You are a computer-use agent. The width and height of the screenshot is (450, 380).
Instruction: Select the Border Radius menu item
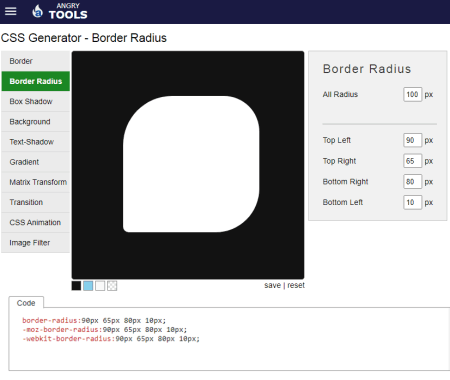point(36,81)
